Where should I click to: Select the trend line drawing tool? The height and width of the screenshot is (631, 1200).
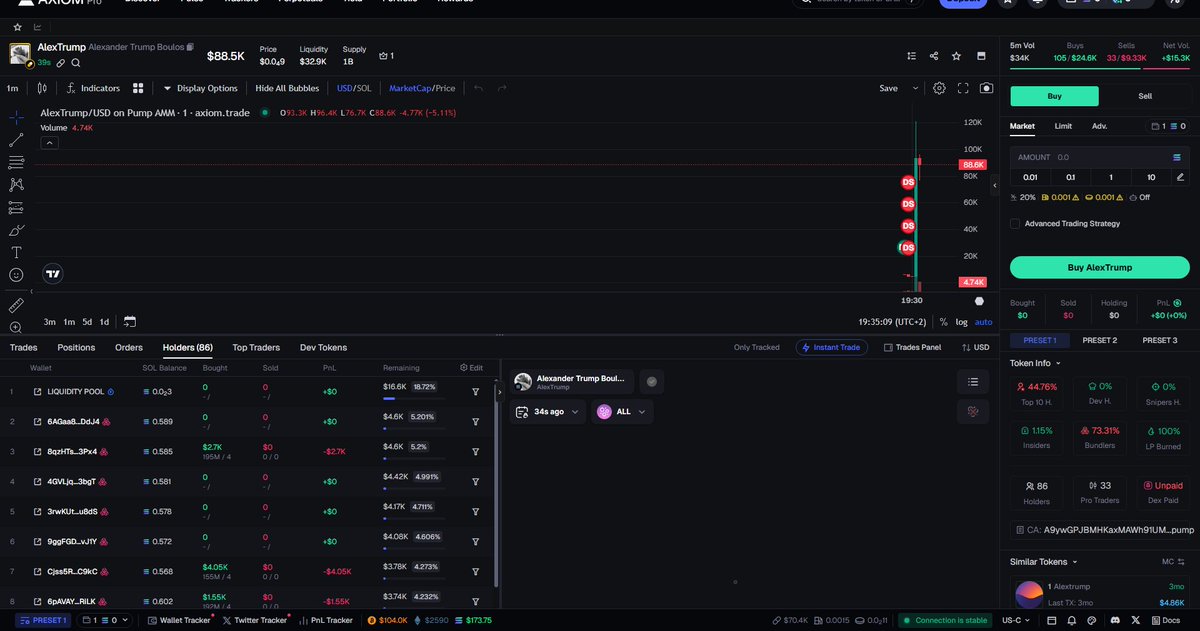pyautogui.click(x=16, y=140)
